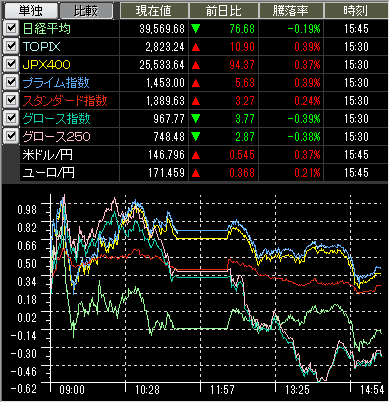Select the 米ドル/円 row label
The height and width of the screenshot is (403, 390).
click(x=47, y=155)
